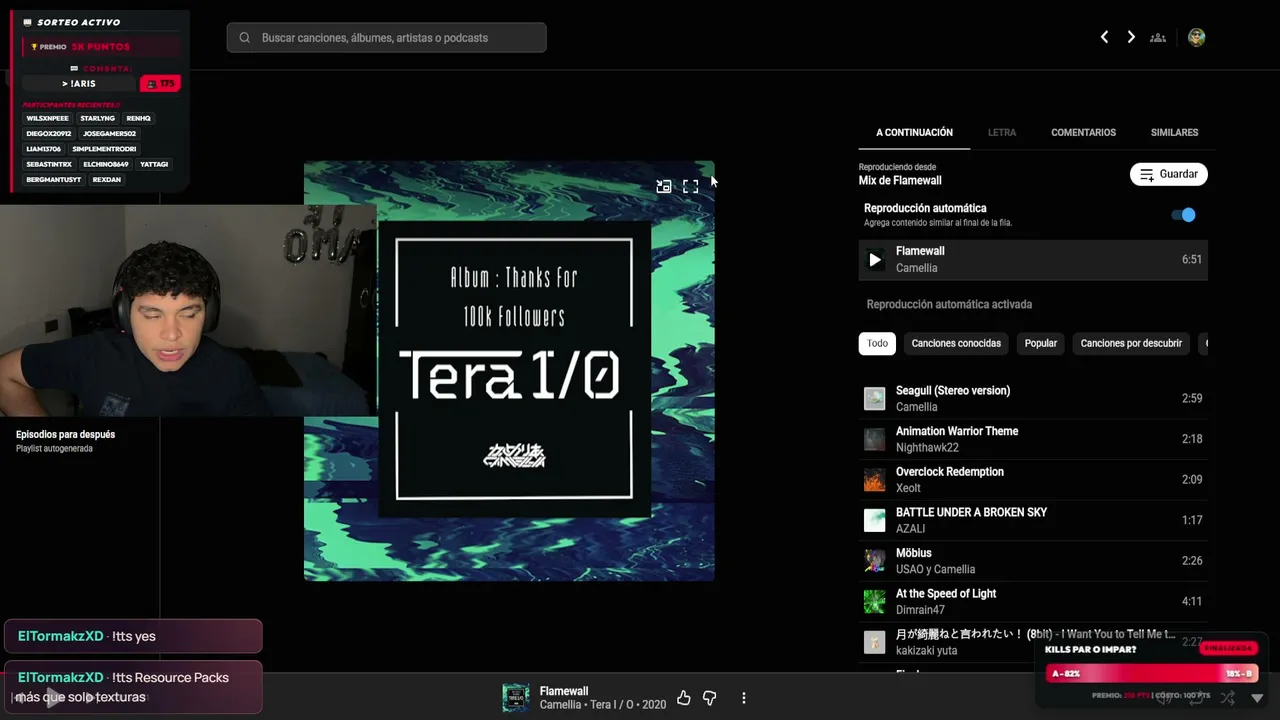Save the queue with the Guardar button
1280x720 pixels.
coord(1169,174)
